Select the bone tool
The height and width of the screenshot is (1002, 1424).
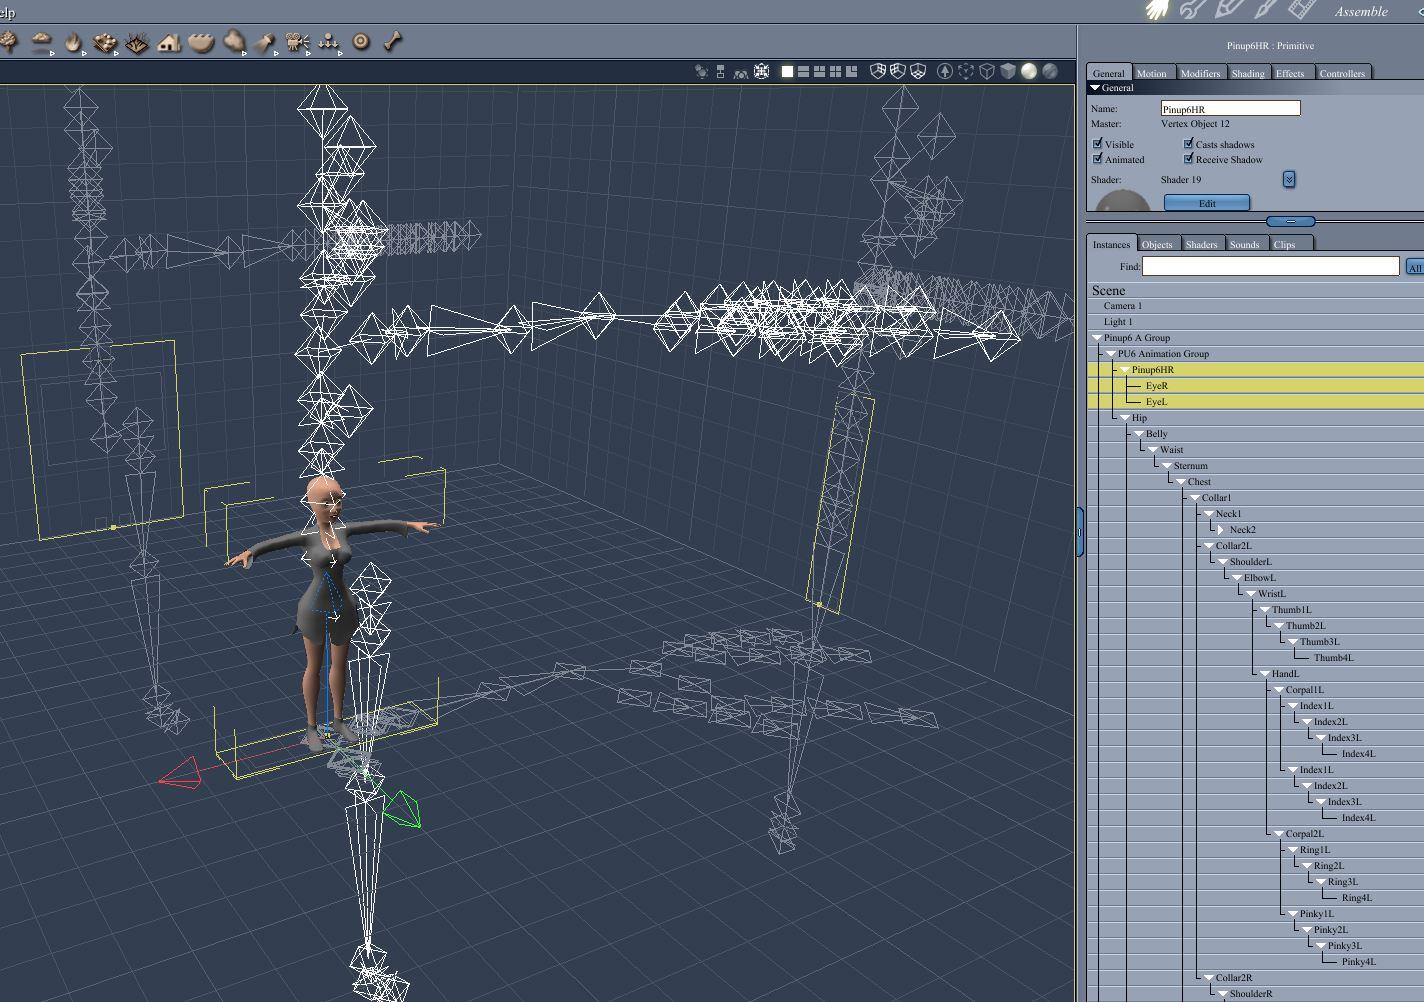[x=393, y=42]
